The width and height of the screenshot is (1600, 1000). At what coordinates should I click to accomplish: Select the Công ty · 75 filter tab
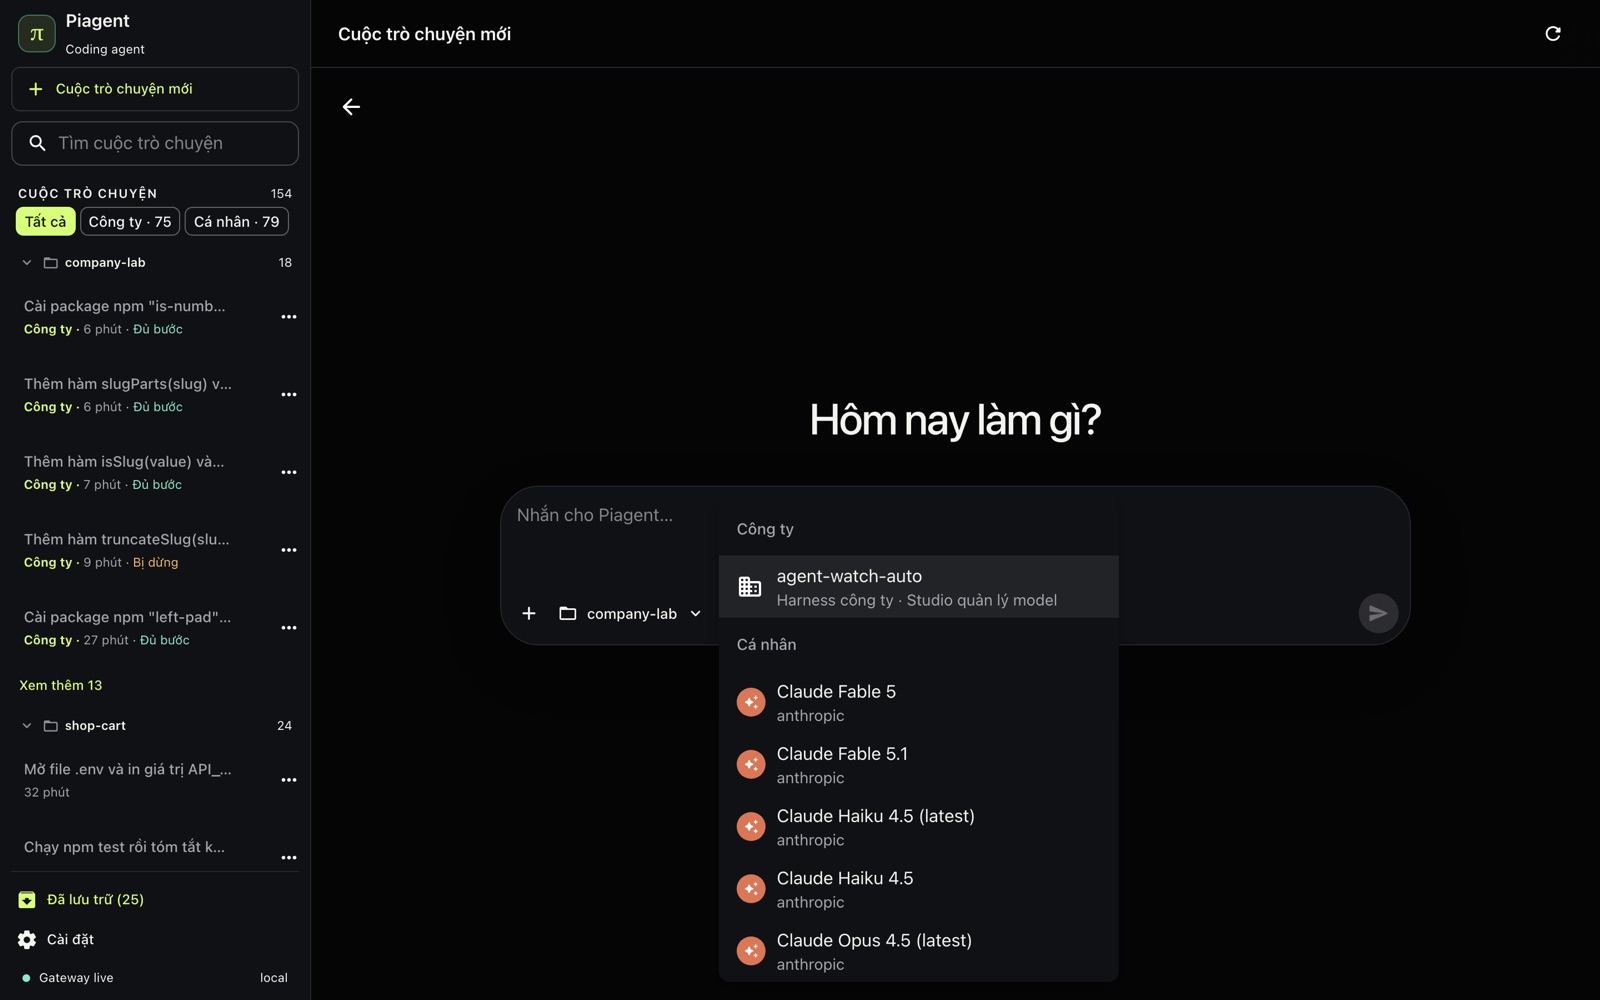pos(130,222)
